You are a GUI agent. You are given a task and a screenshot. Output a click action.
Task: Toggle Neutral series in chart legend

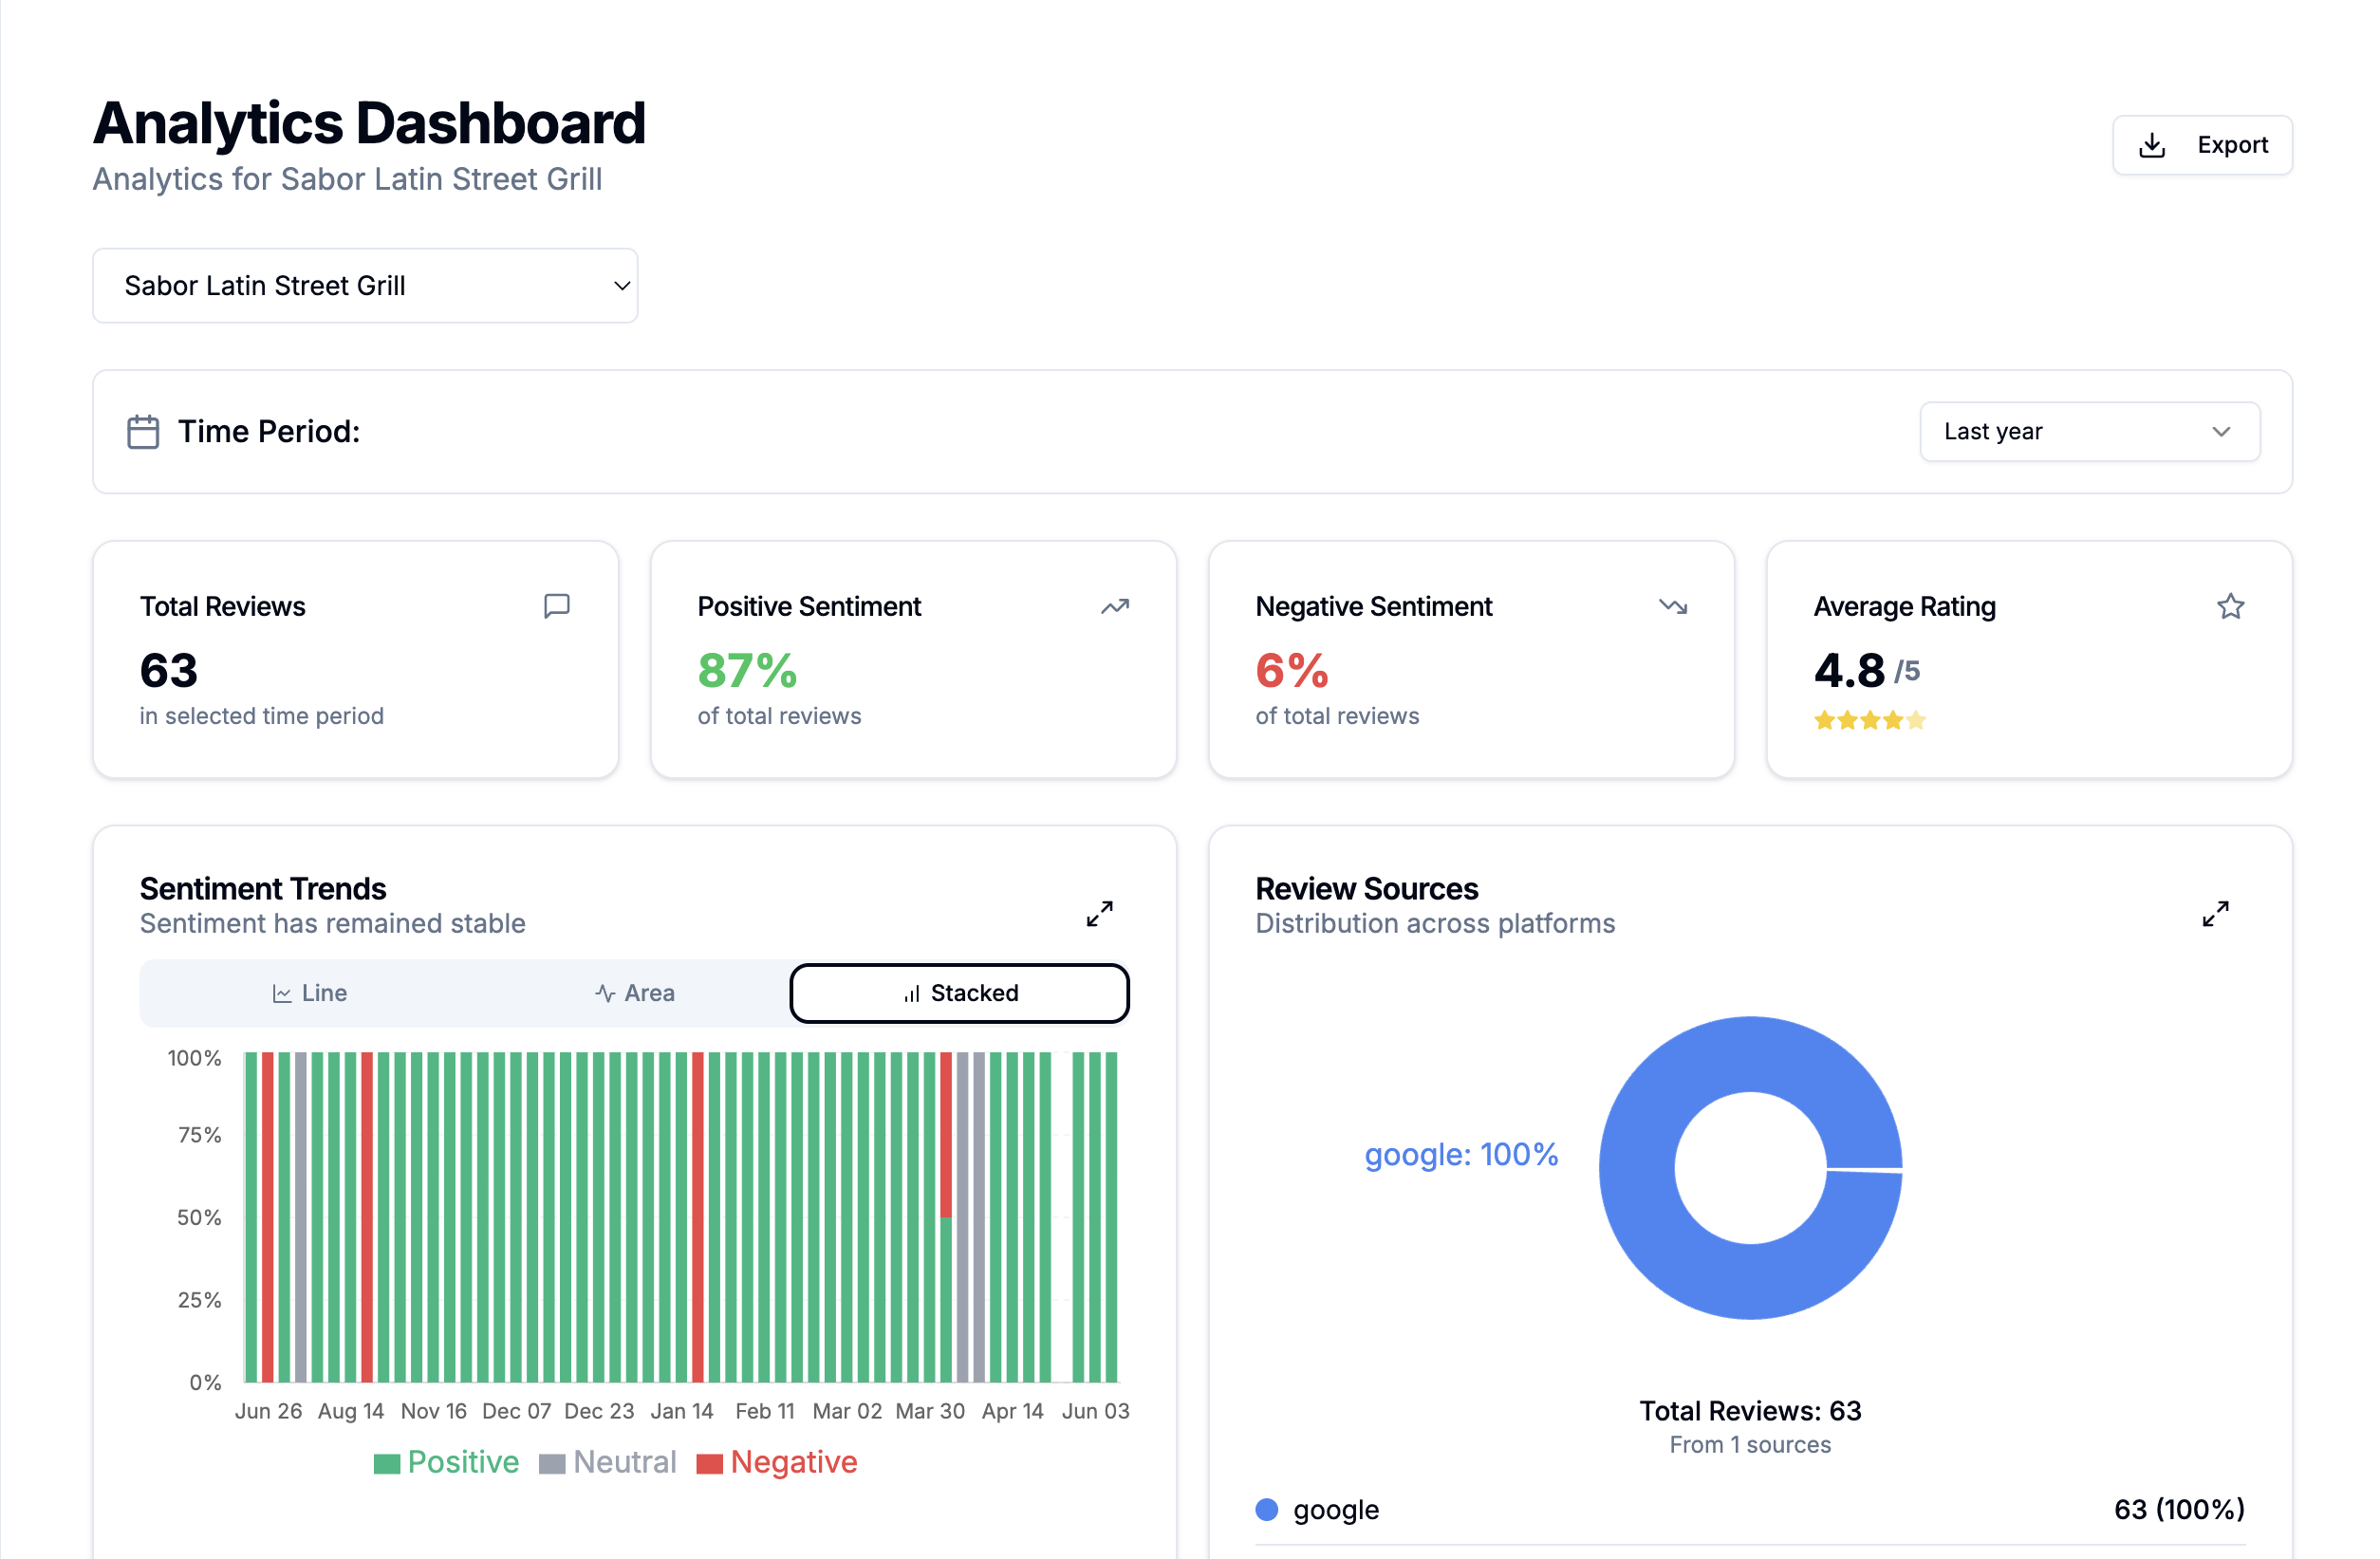[x=607, y=1463]
